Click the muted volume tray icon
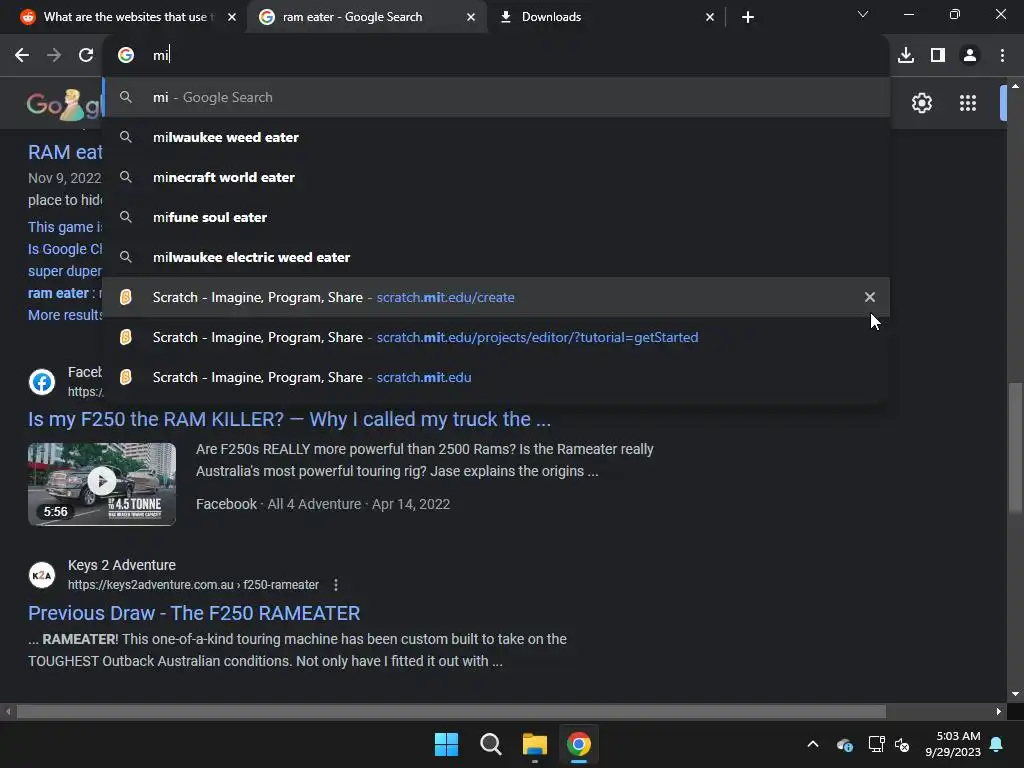 (x=902, y=744)
